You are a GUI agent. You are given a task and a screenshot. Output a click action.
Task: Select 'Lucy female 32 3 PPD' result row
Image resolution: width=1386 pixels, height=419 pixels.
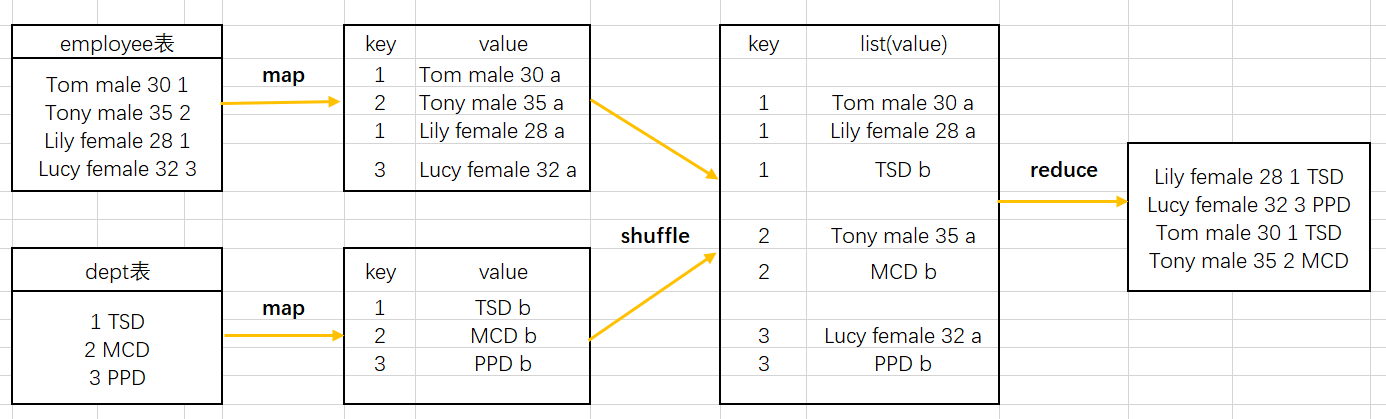(x=1248, y=205)
